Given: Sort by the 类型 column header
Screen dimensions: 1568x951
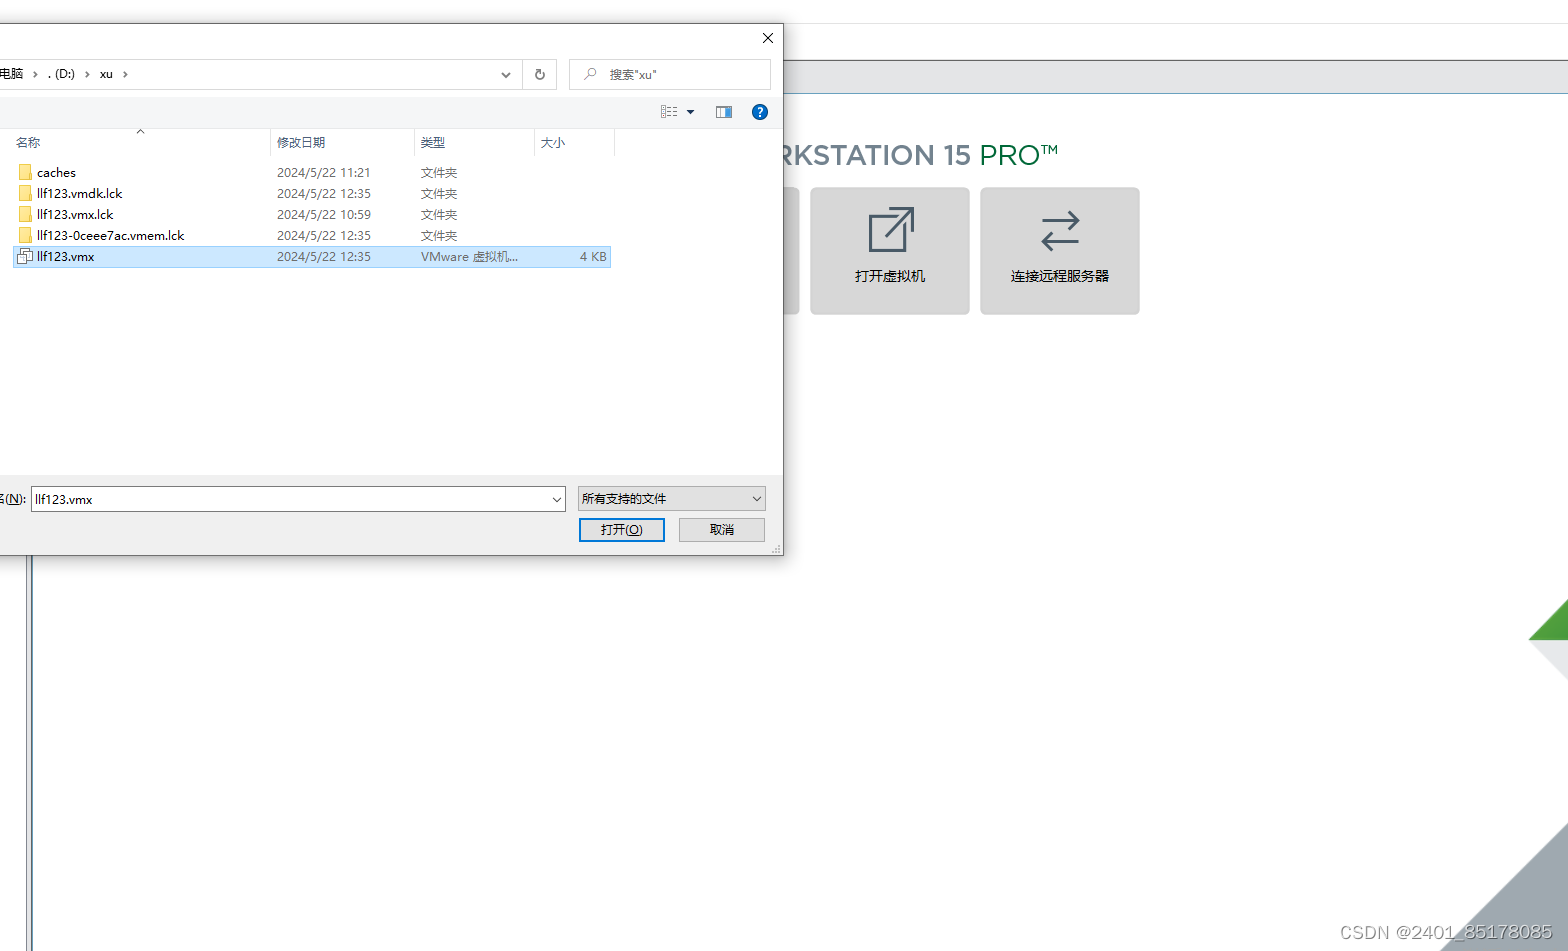Looking at the screenshot, I should tap(433, 143).
